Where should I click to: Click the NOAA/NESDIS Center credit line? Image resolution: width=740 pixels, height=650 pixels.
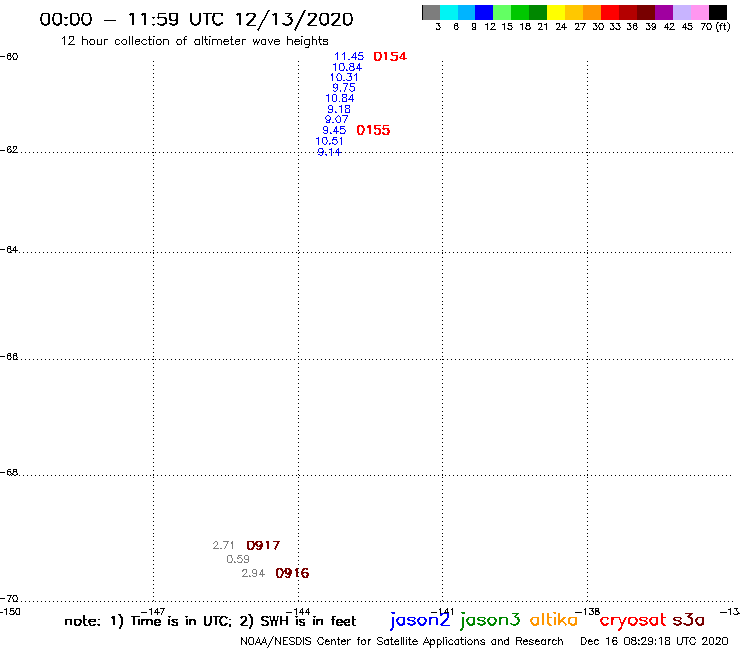[402, 642]
